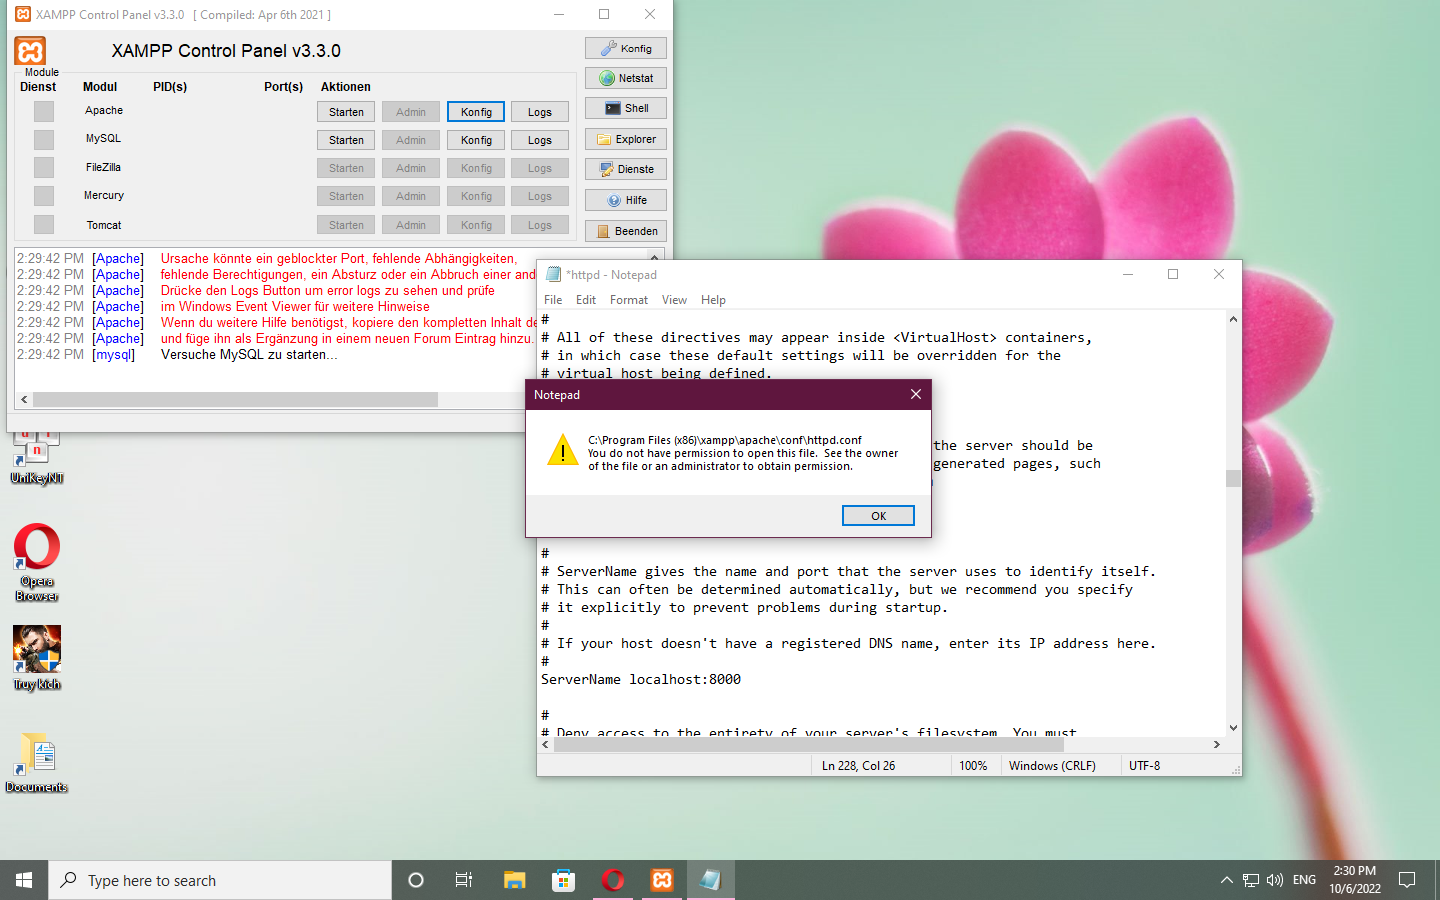Select the Truy Kich desktop game icon
The width and height of the screenshot is (1440, 900).
coord(37,658)
